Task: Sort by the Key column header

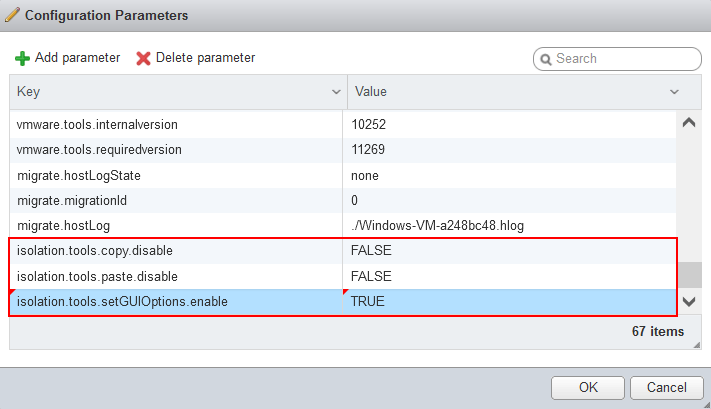Action: pyautogui.click(x=178, y=92)
